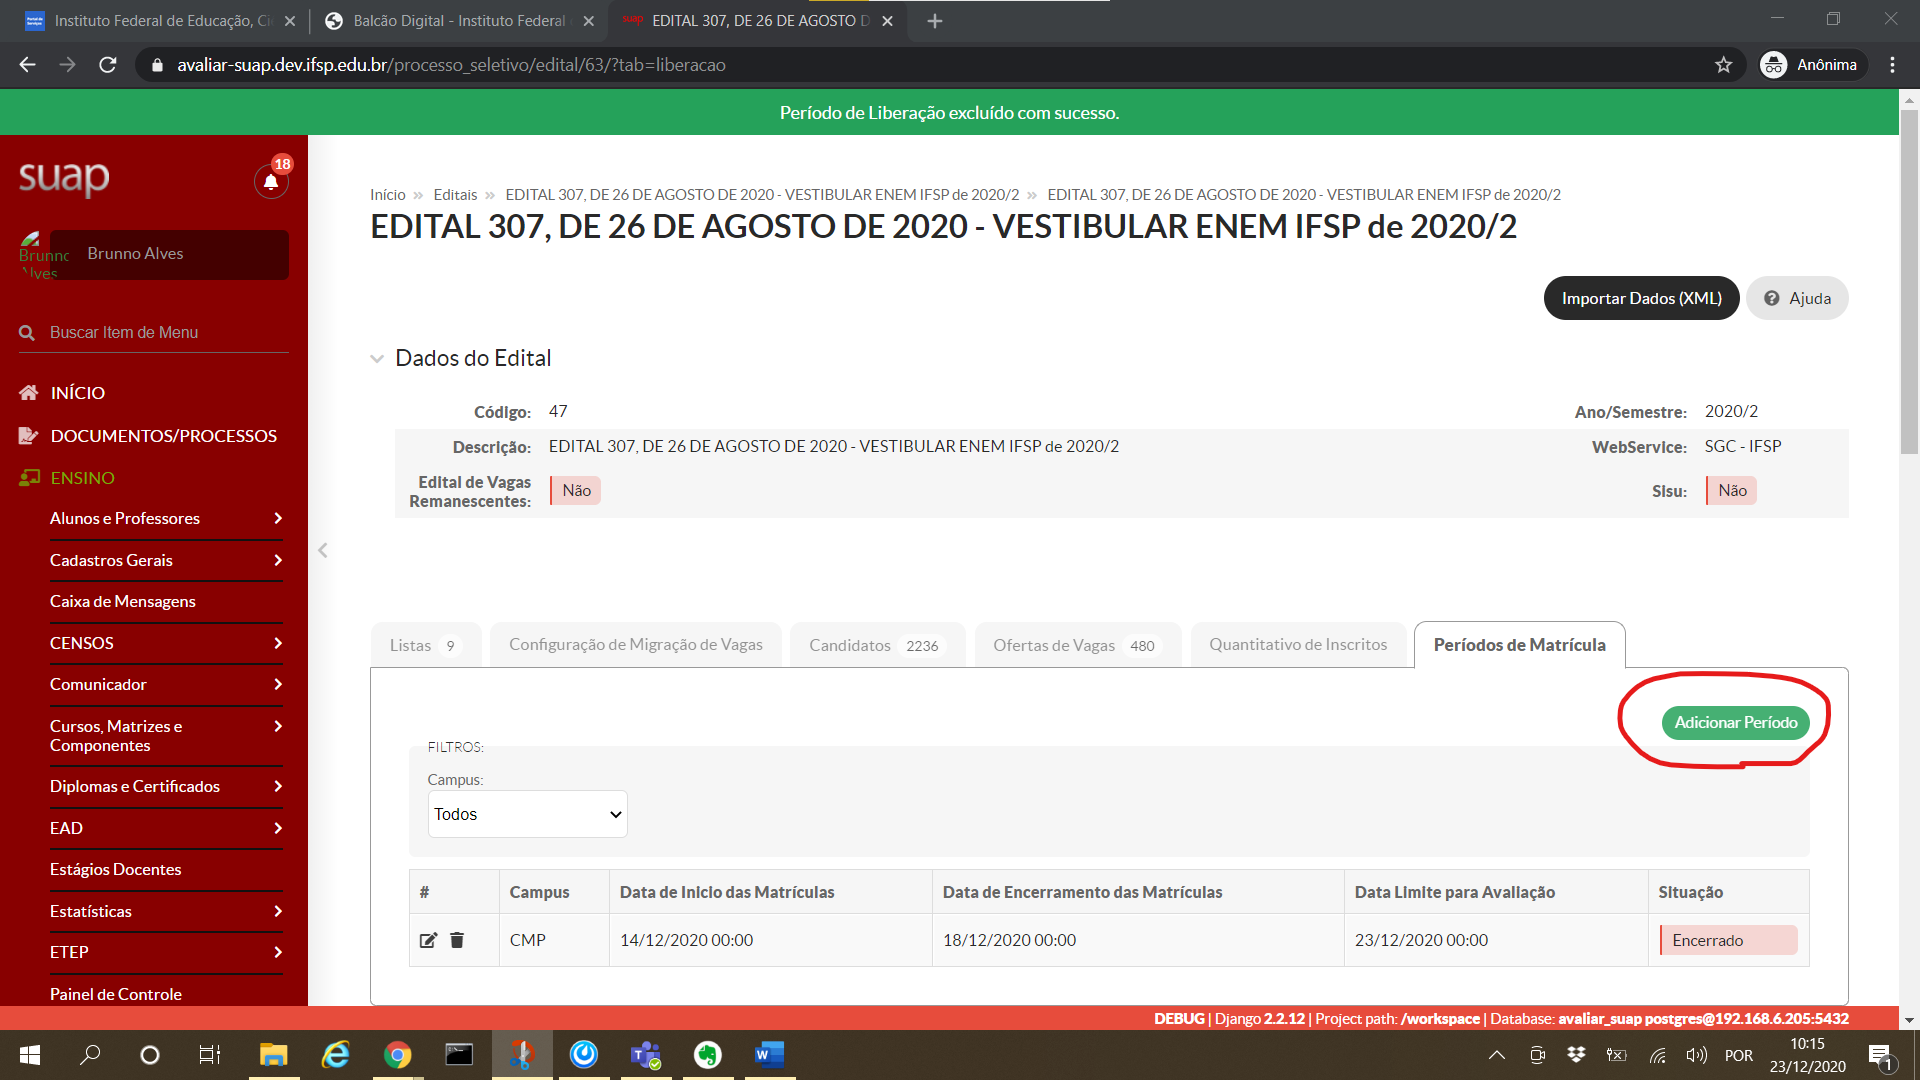Open a new browser tab
1920x1080 pixels.
tap(934, 21)
